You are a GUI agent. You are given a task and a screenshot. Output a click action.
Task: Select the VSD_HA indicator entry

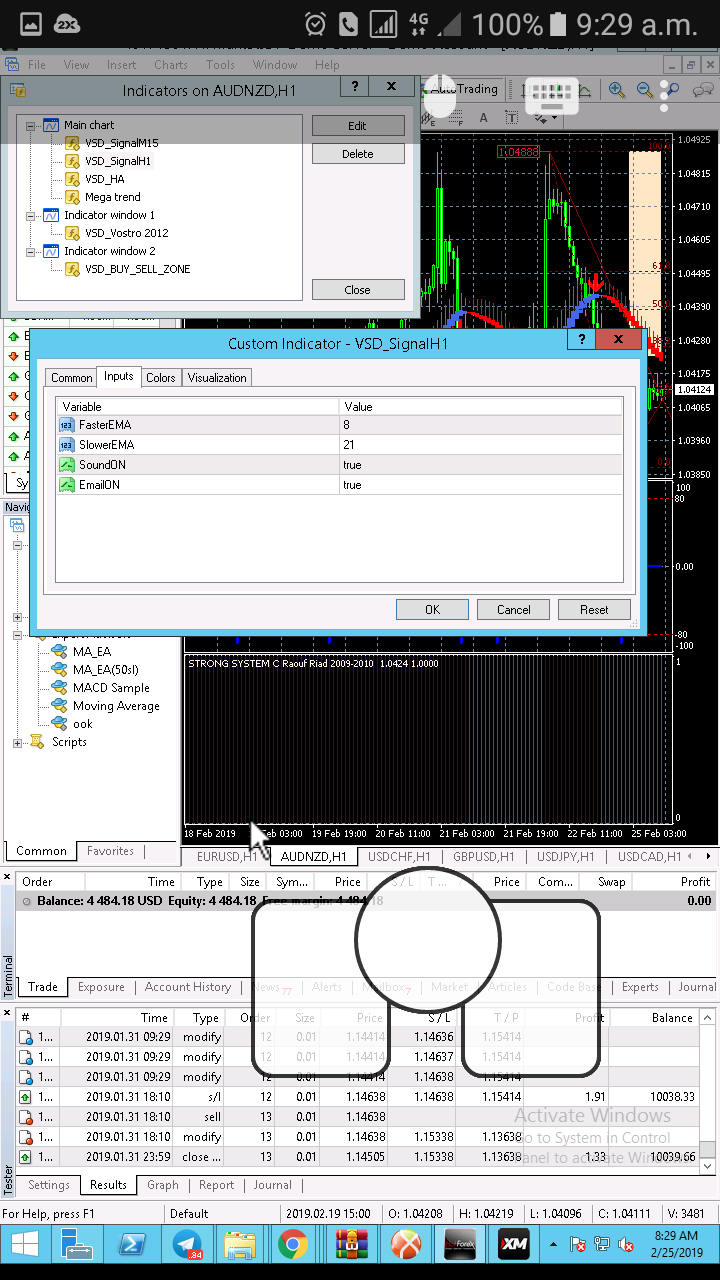(x=105, y=179)
